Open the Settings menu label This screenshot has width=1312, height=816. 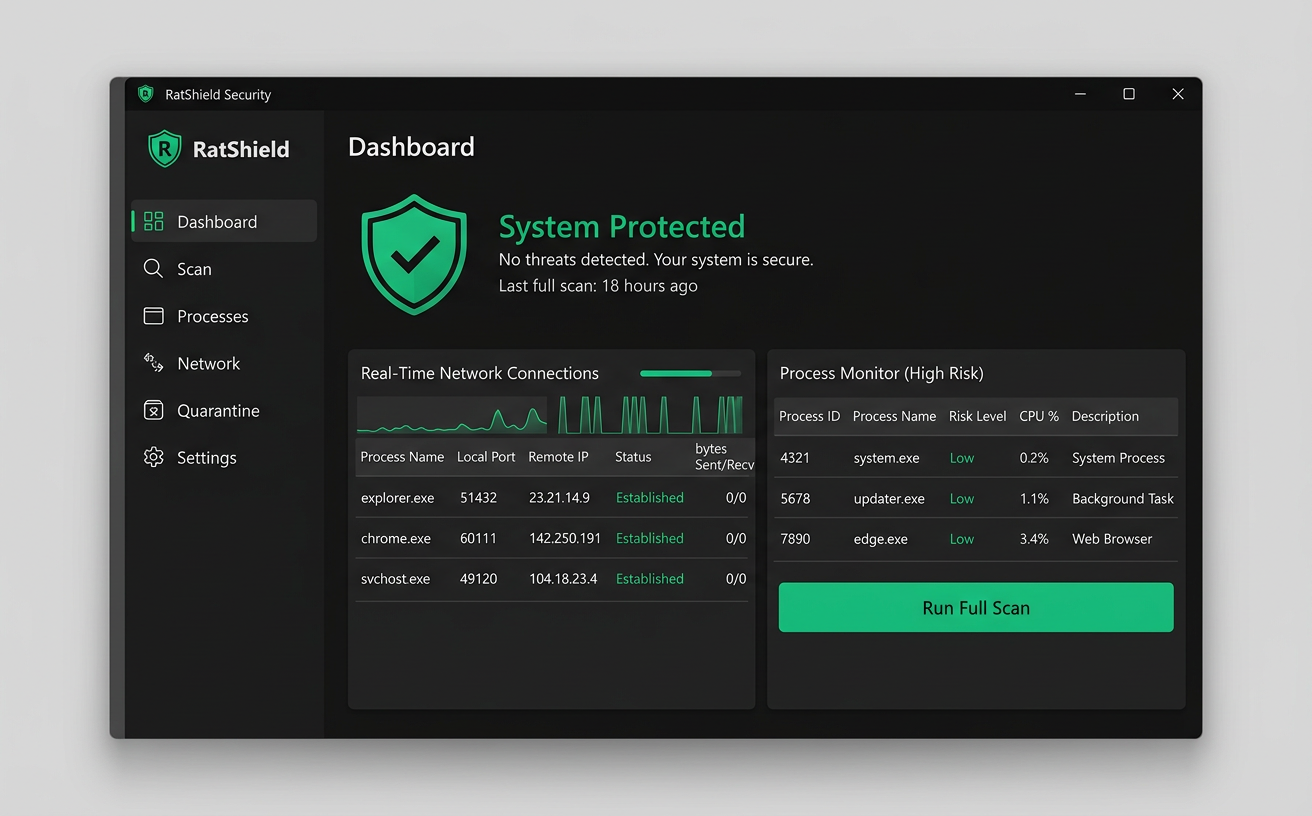tap(207, 457)
